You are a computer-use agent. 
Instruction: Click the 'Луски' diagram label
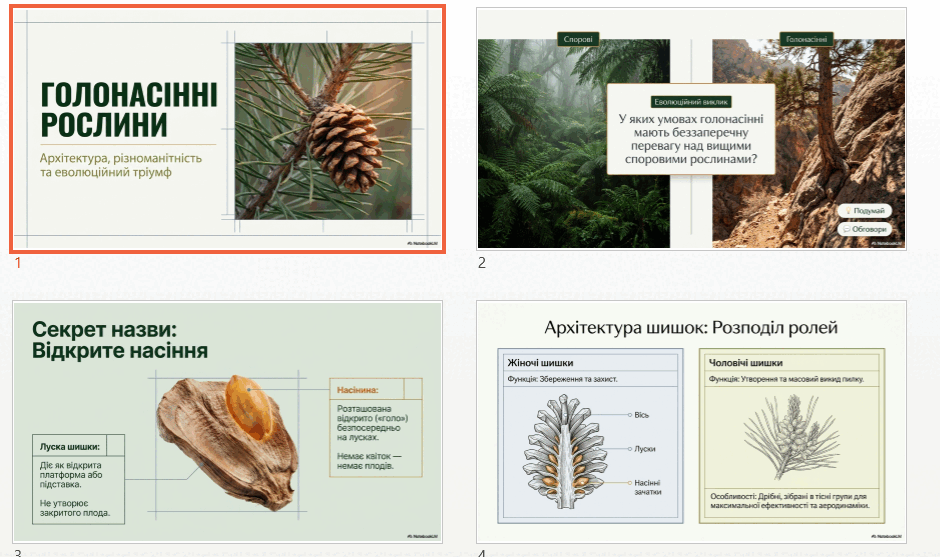tap(644, 448)
